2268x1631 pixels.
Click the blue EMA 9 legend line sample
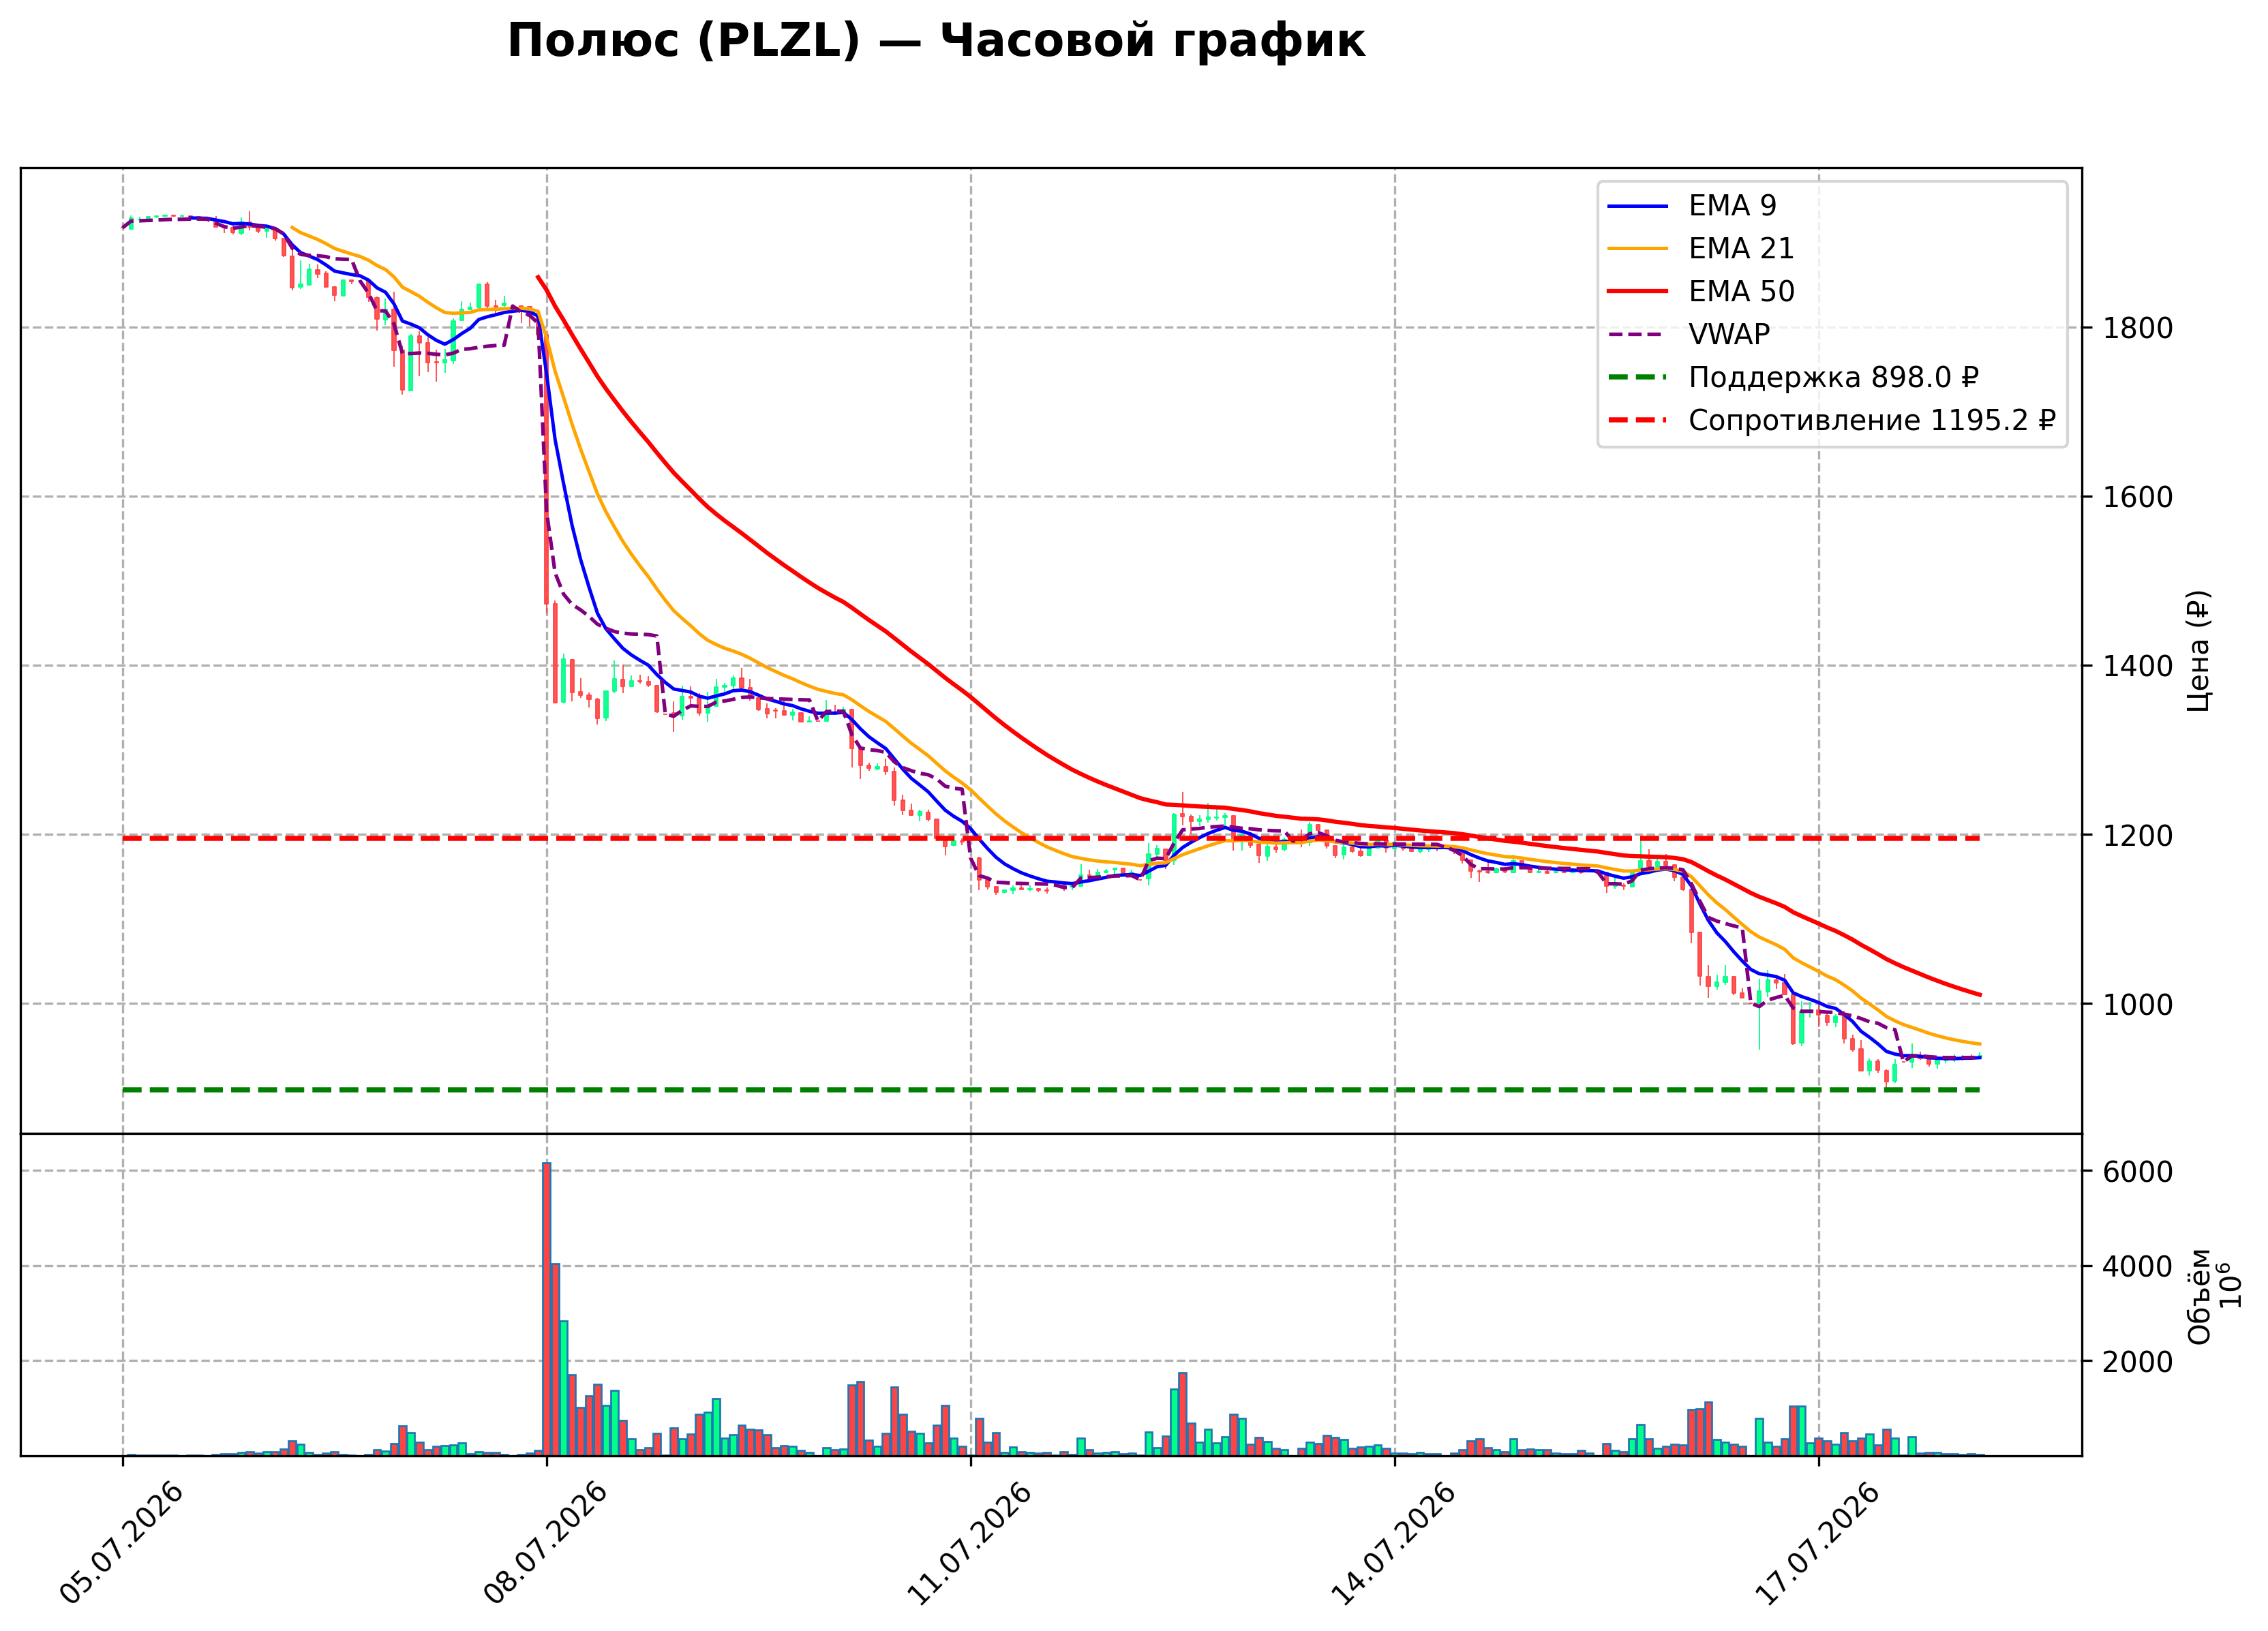coord(1638,206)
